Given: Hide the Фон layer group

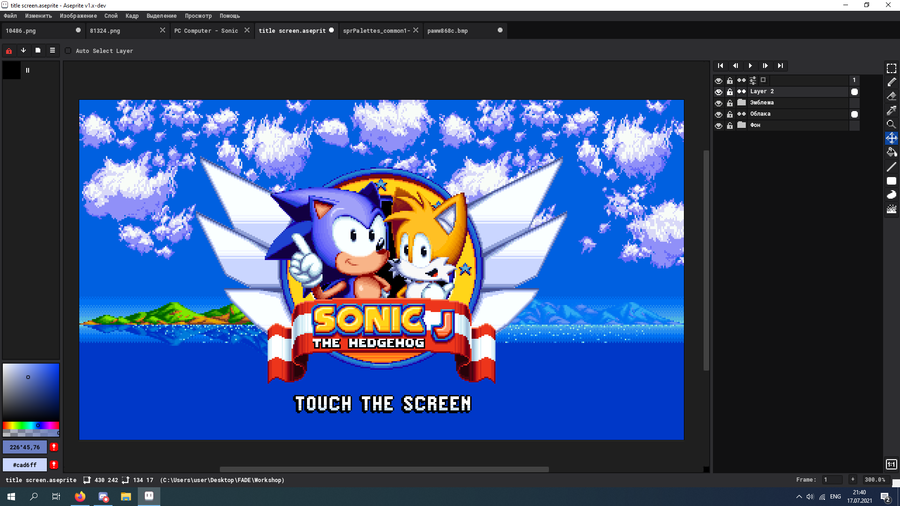Looking at the screenshot, I should pos(719,125).
